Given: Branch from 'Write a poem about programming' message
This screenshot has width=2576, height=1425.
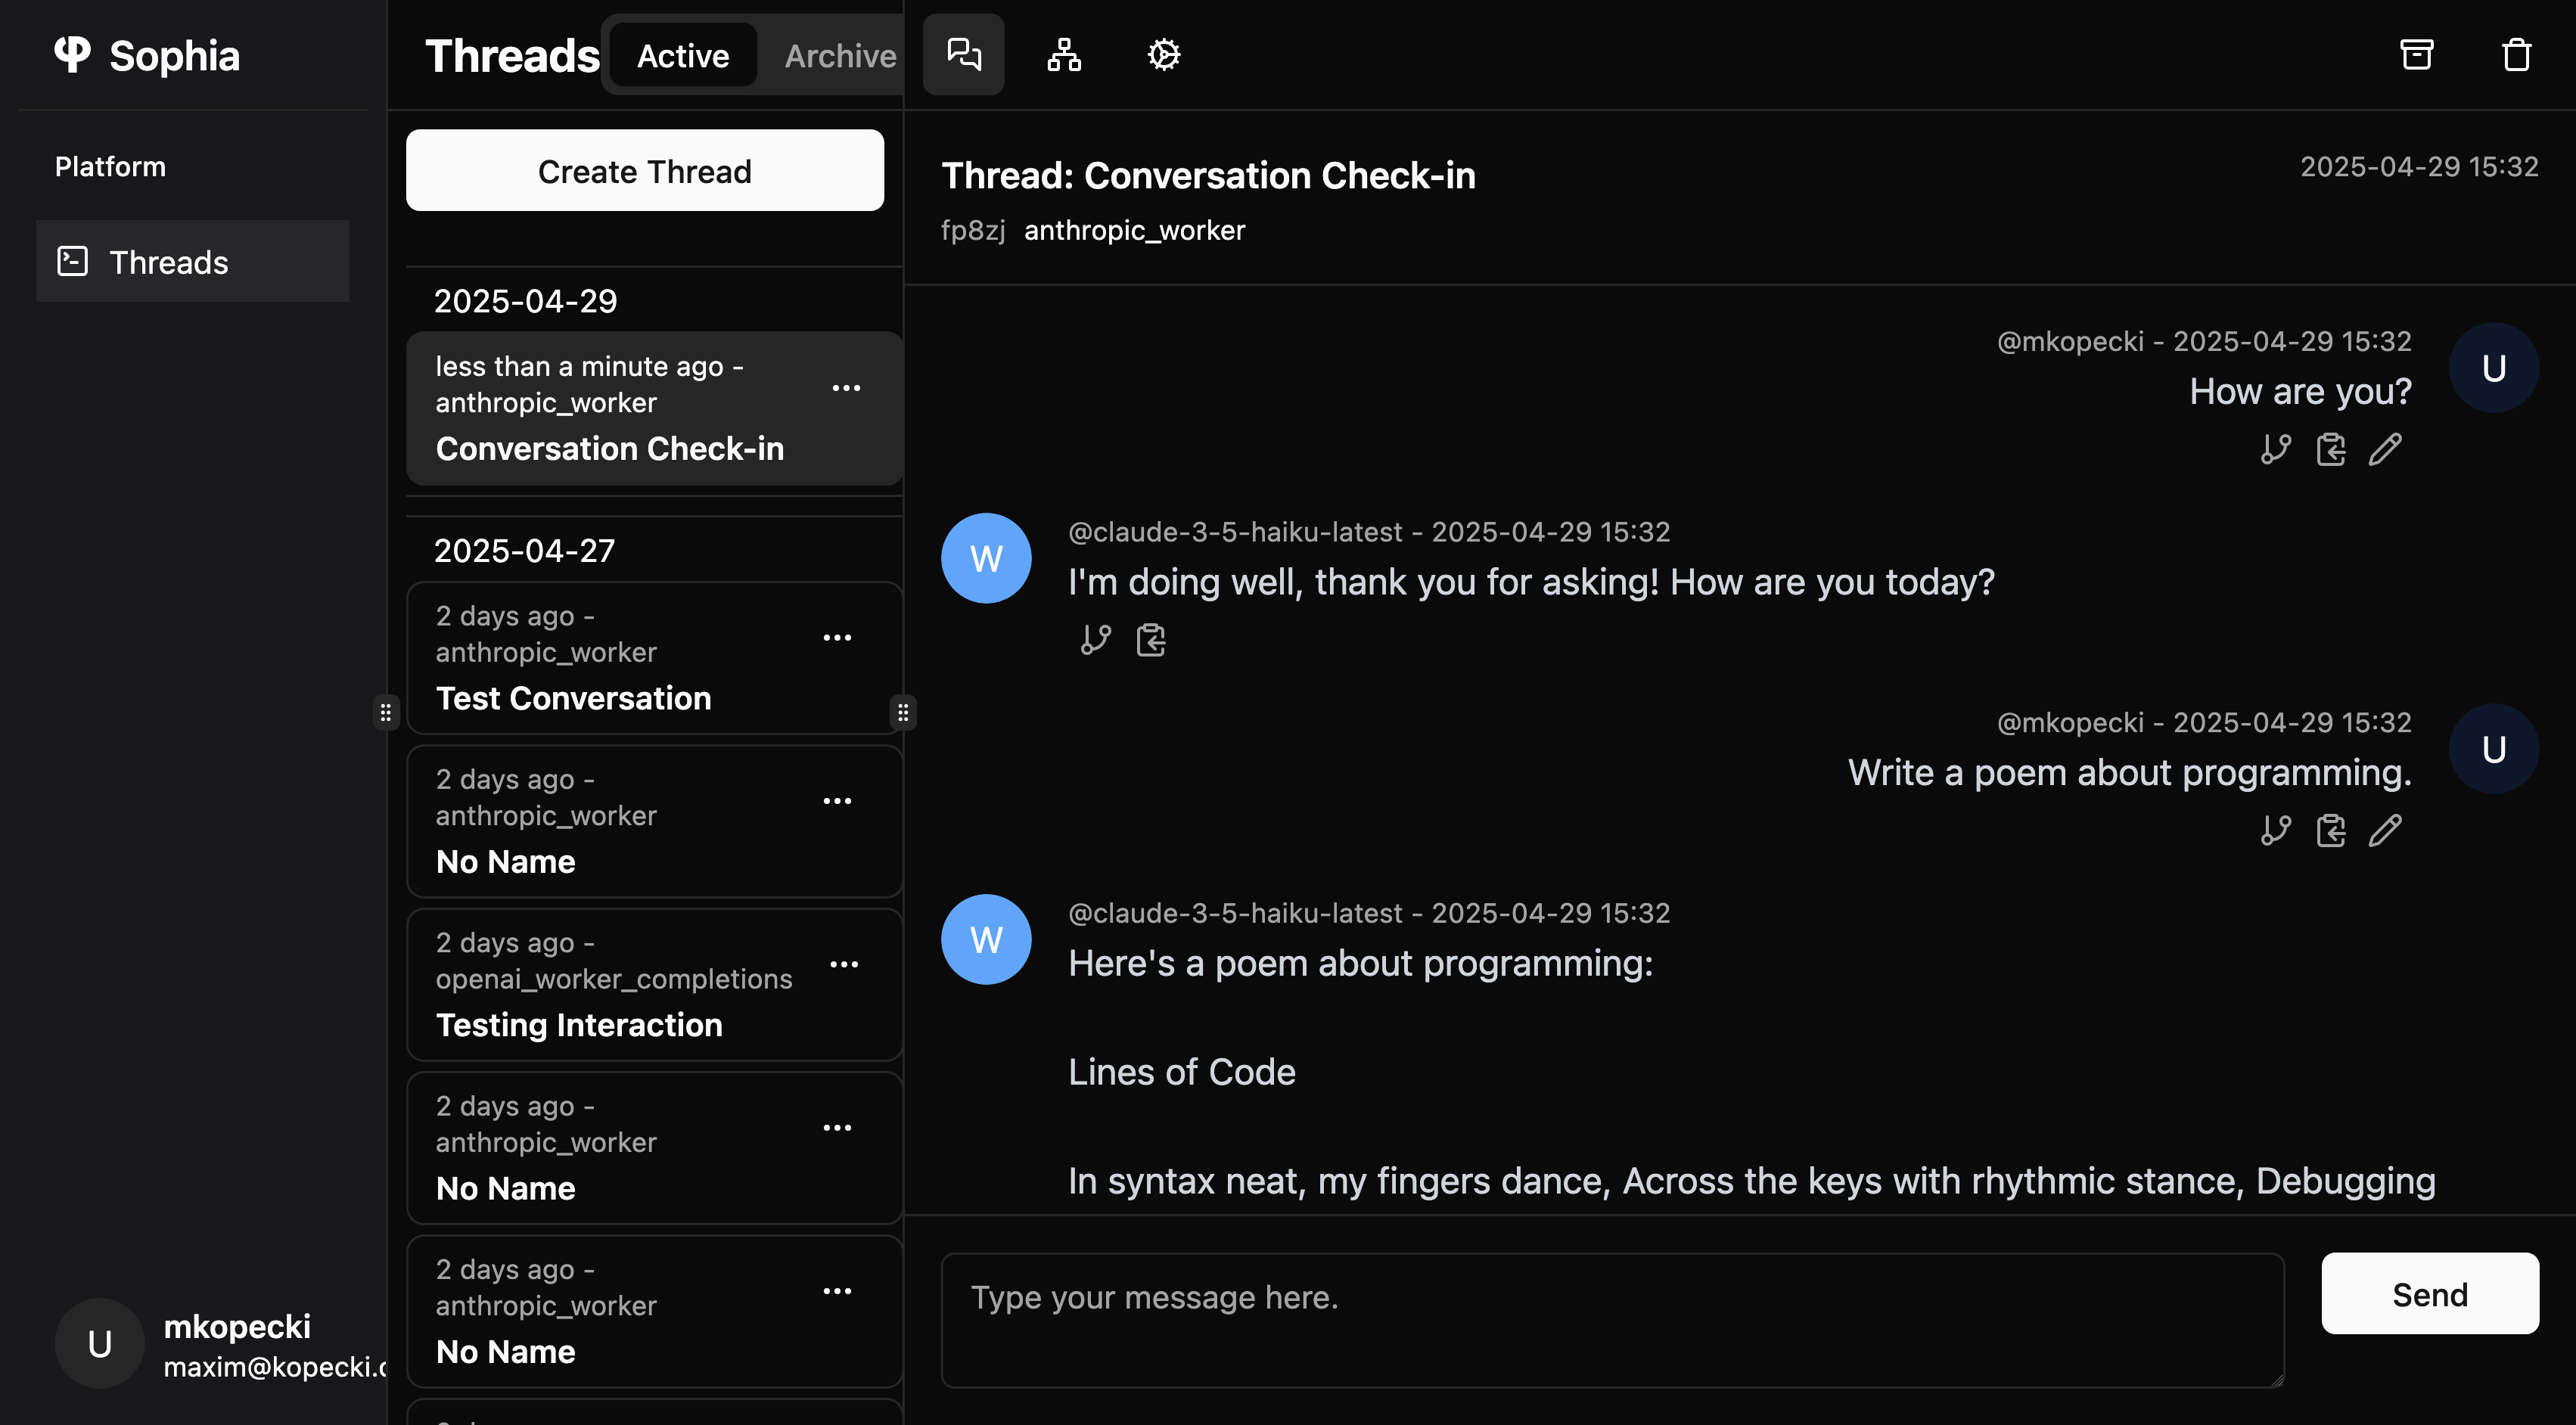Looking at the screenshot, I should [x=2276, y=830].
